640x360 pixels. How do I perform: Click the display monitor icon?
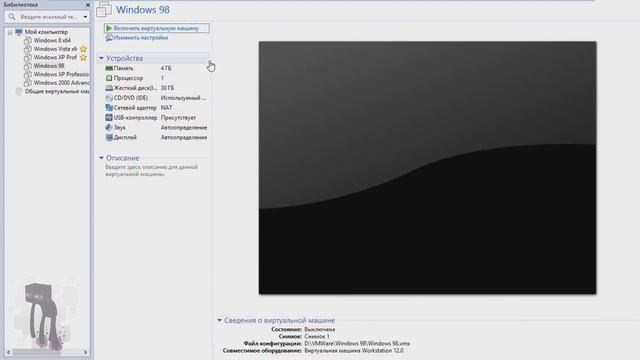[109, 138]
